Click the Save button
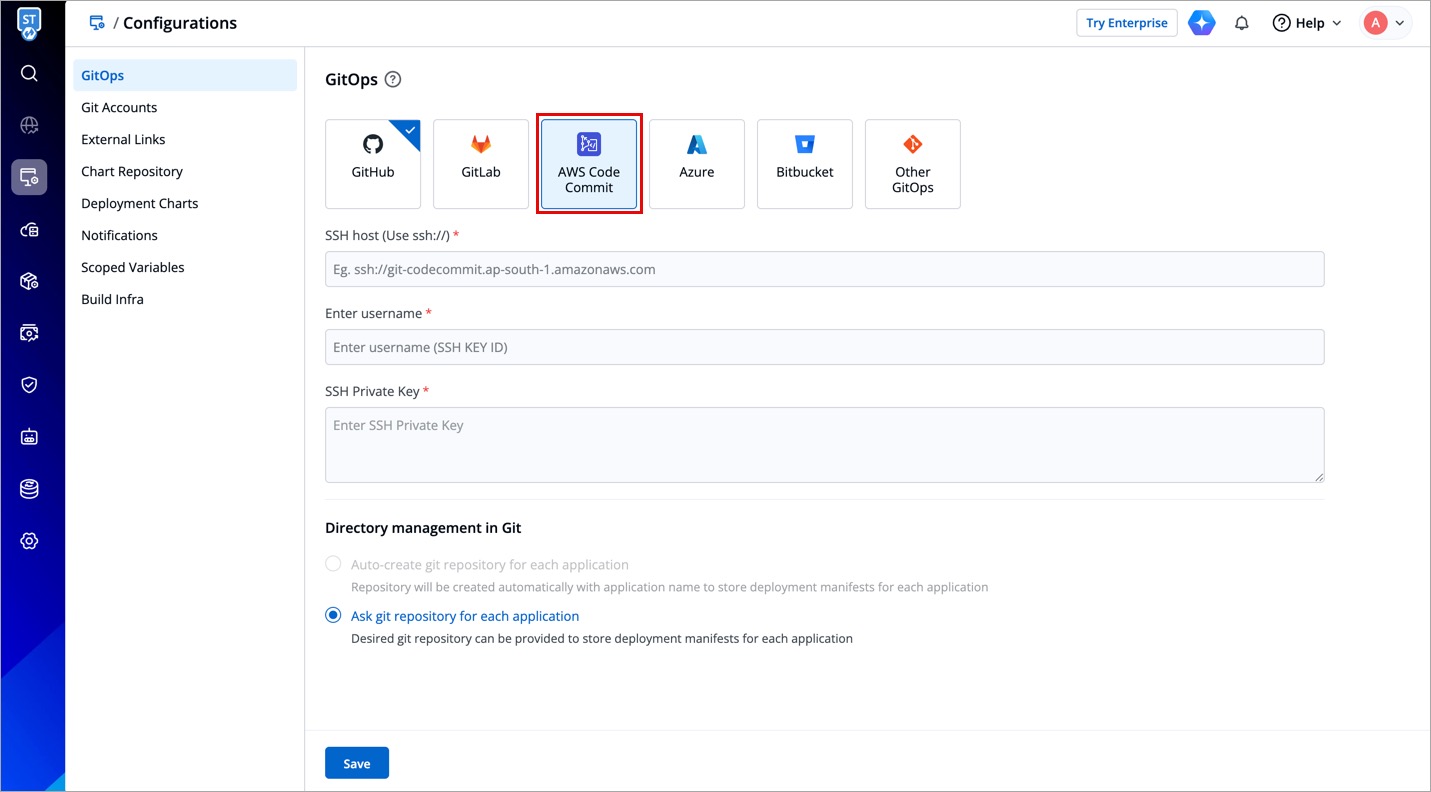1431x792 pixels. 357,763
